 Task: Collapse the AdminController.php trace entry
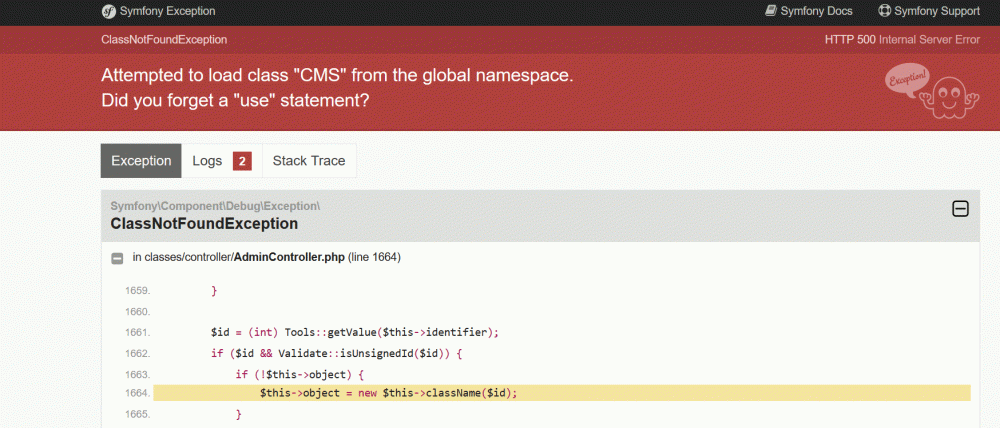(117, 258)
